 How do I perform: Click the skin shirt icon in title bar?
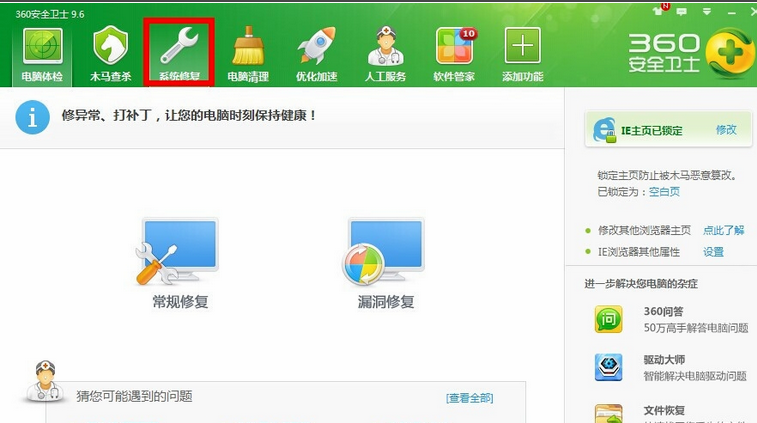point(659,11)
